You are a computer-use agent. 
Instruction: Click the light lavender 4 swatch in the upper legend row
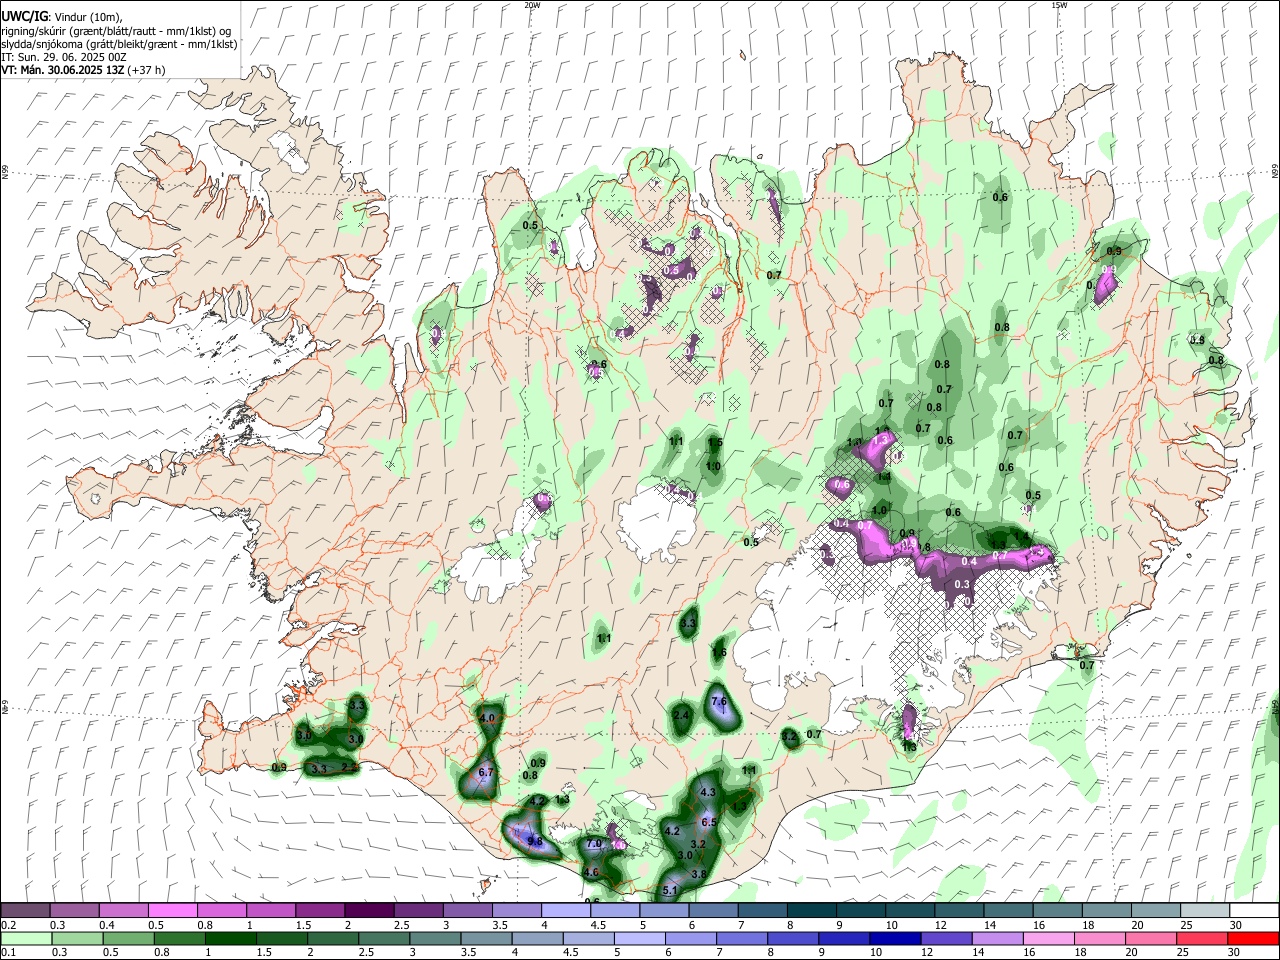(x=565, y=911)
